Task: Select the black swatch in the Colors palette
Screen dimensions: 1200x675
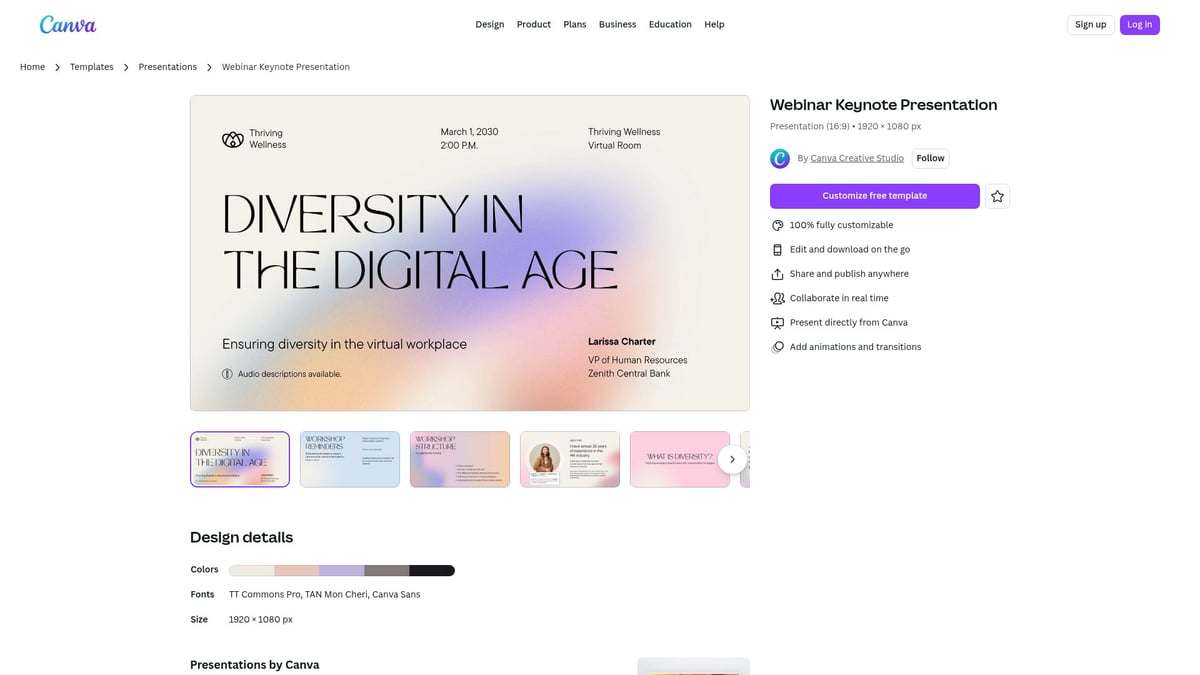Action: pos(432,569)
